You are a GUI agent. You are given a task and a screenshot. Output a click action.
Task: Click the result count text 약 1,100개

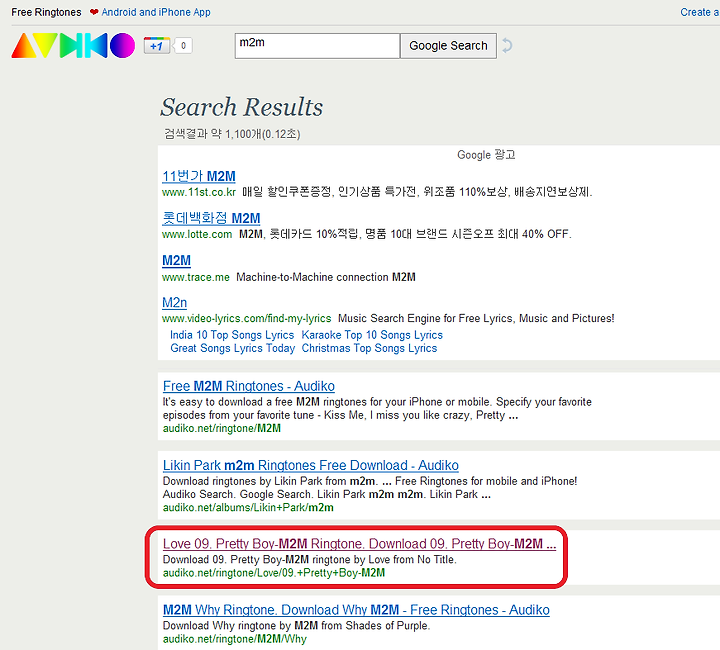235,134
